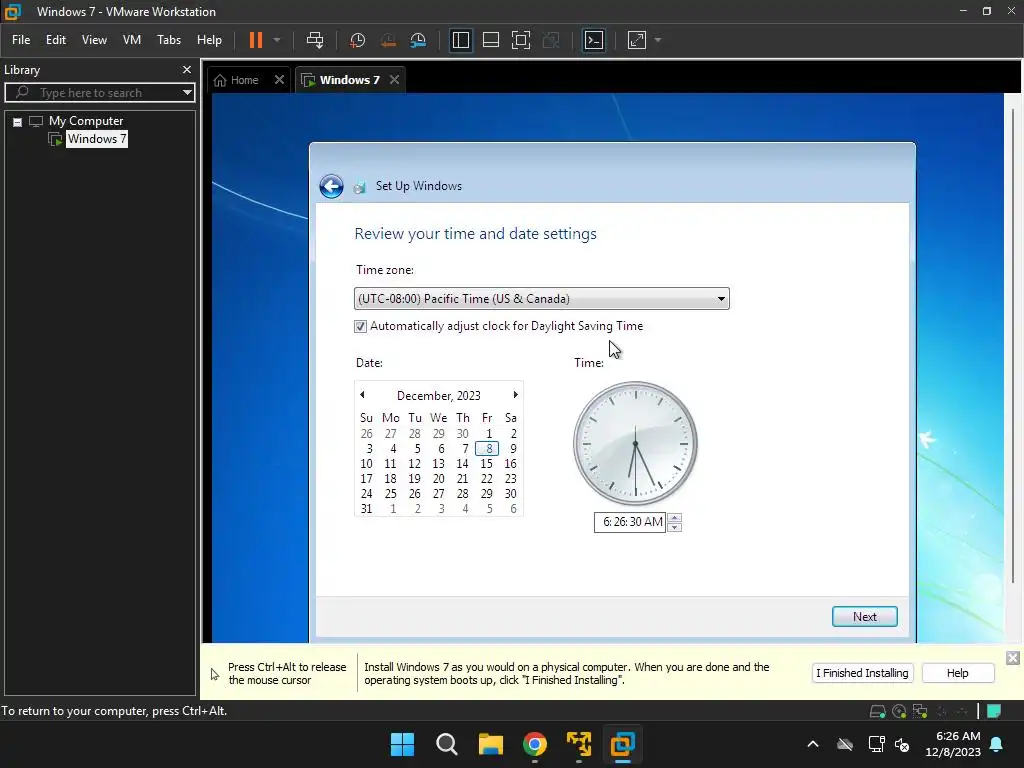Dismiss the yellow install hint bar
The image size is (1024, 768).
[1012, 658]
